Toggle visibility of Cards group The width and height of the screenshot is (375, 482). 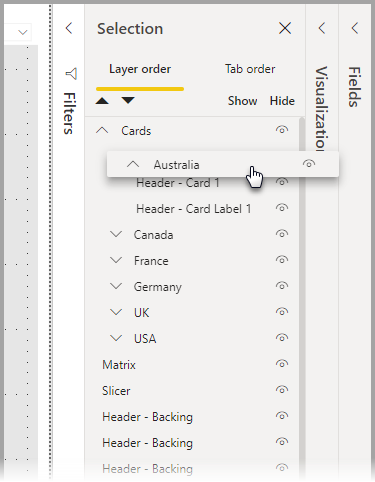[282, 130]
